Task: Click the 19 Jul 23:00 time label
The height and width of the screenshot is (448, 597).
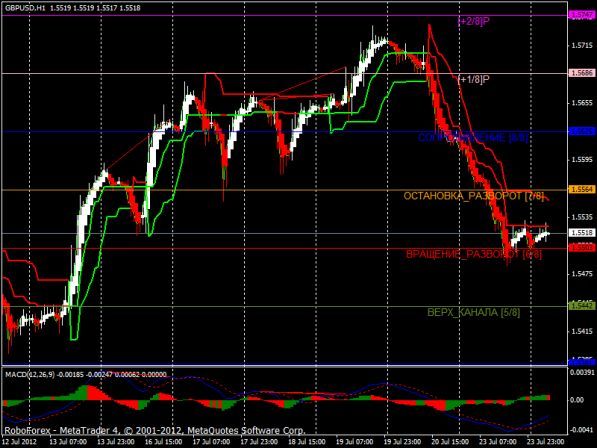Action: (x=402, y=442)
